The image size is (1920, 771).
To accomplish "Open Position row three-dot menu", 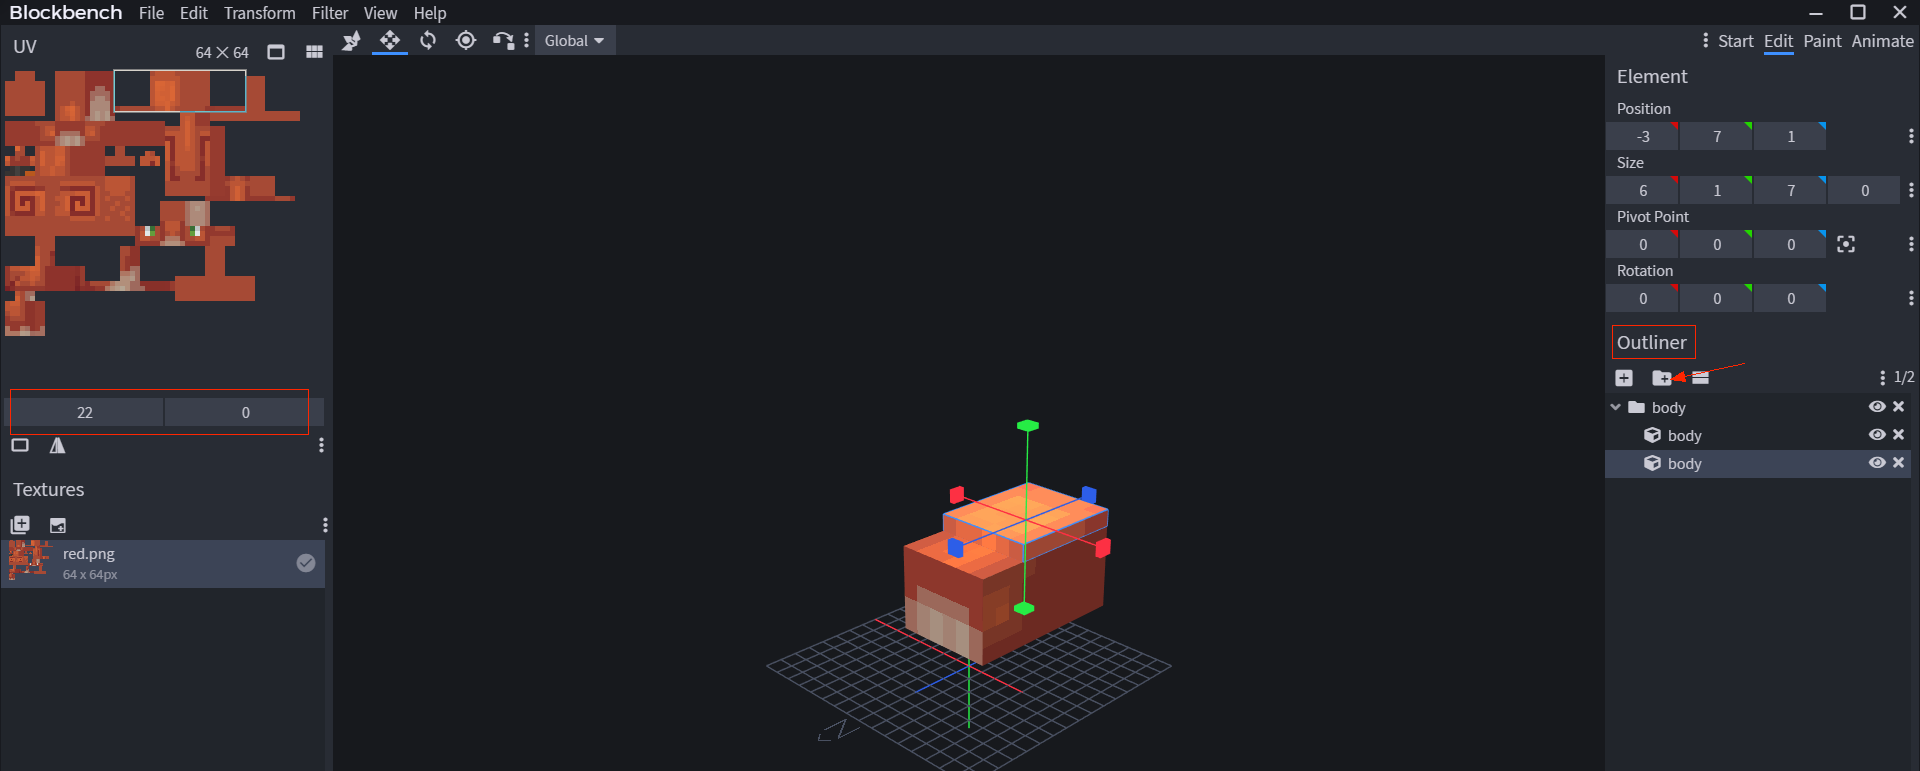I will tap(1911, 136).
